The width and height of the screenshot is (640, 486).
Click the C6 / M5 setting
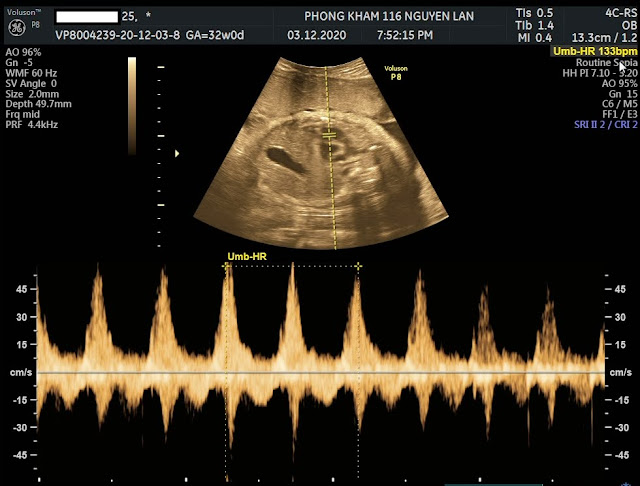[x=620, y=104]
